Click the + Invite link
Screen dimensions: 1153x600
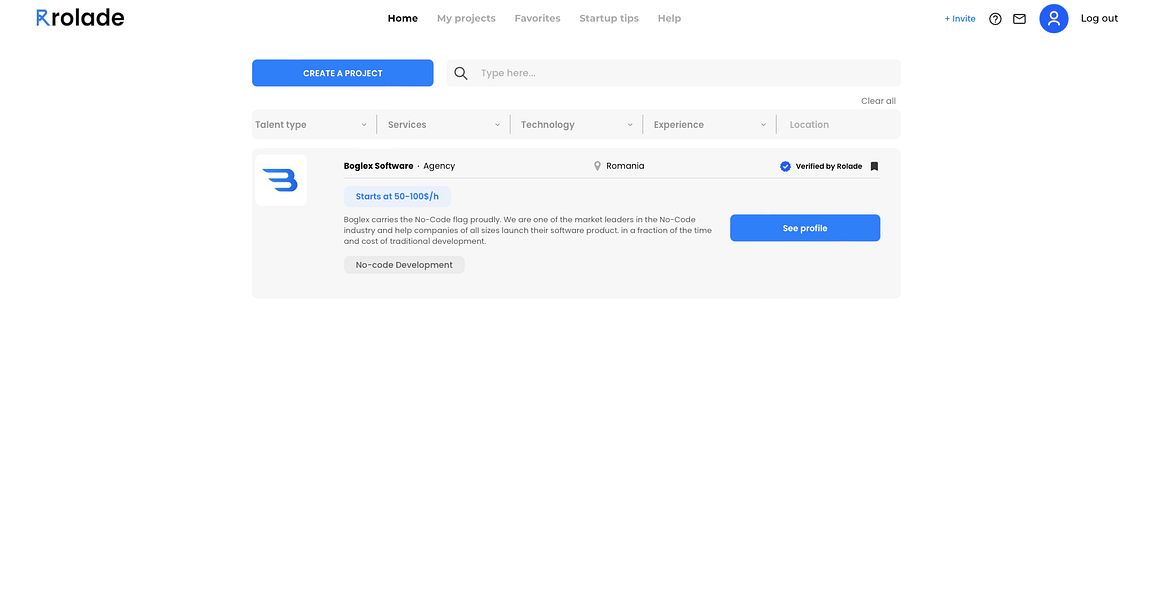(960, 19)
